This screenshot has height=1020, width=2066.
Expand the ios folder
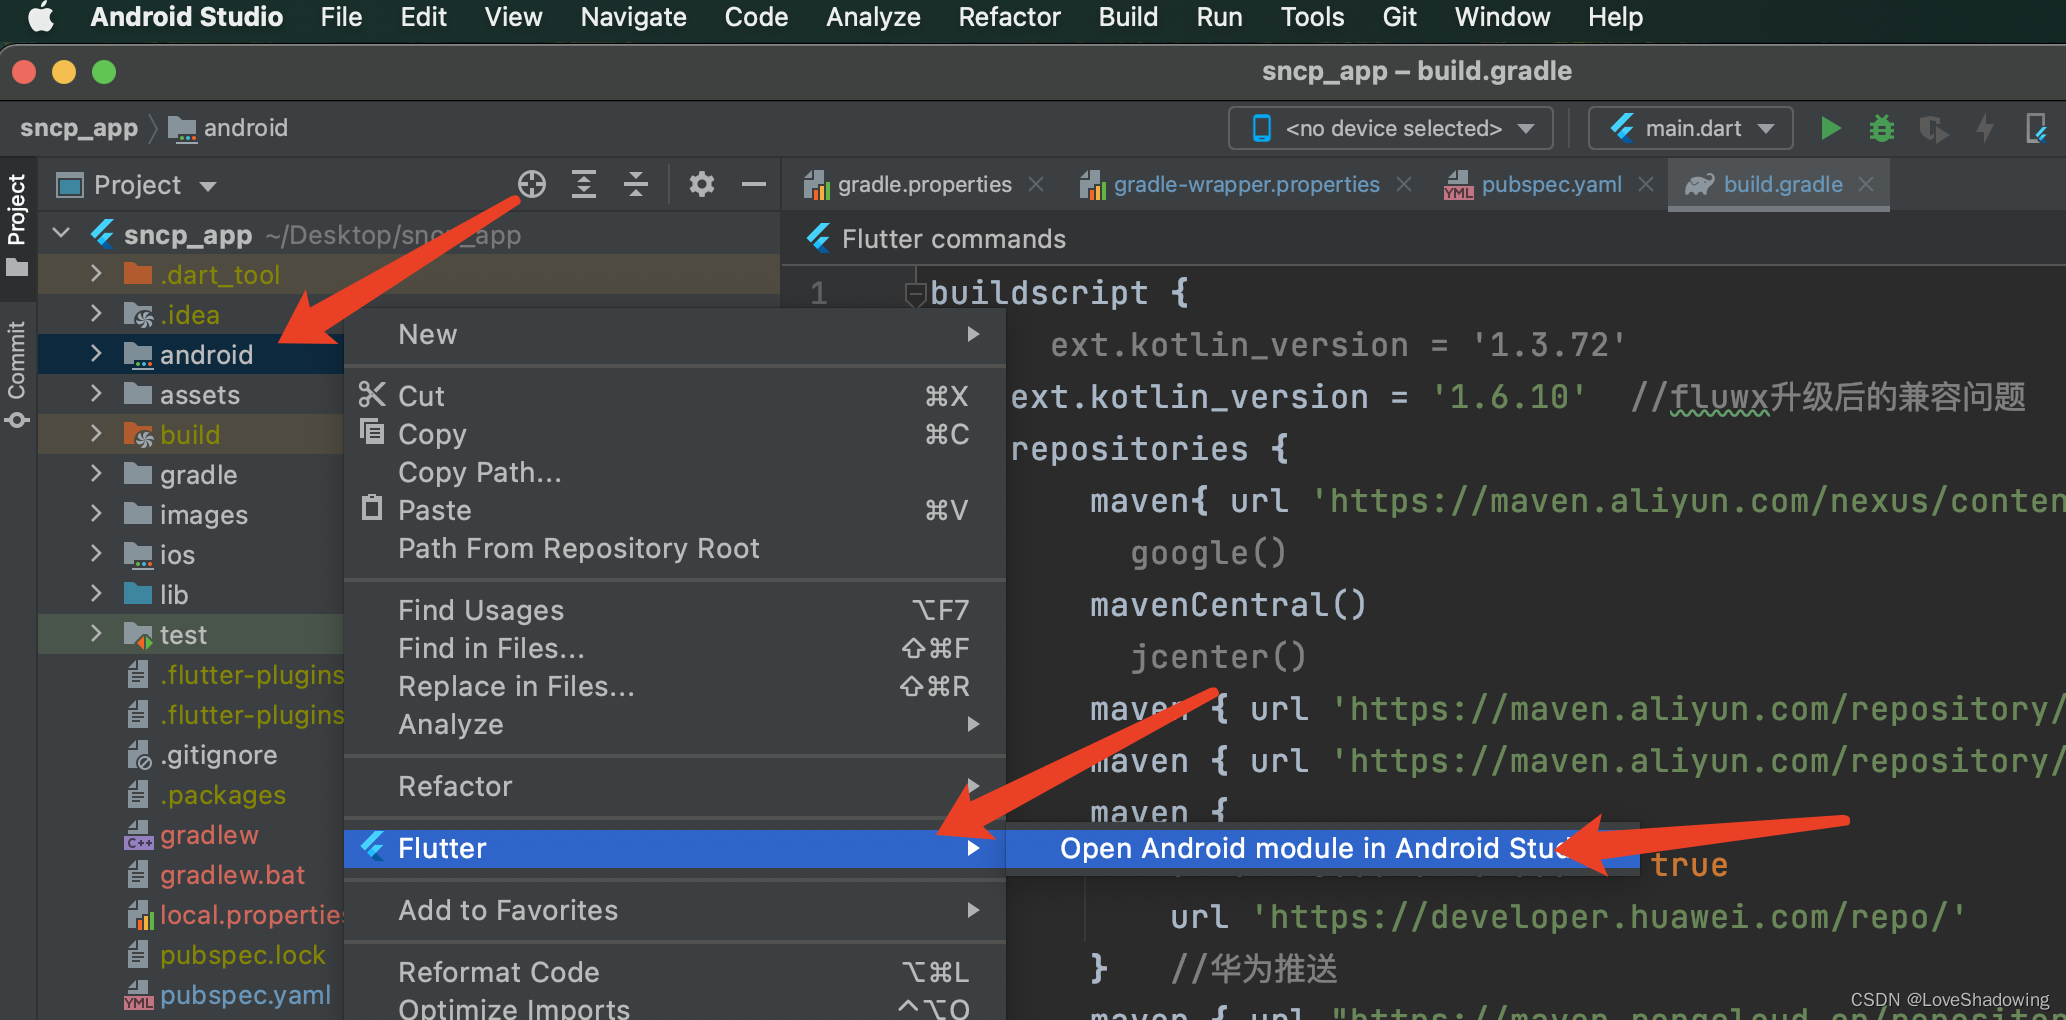coord(96,554)
